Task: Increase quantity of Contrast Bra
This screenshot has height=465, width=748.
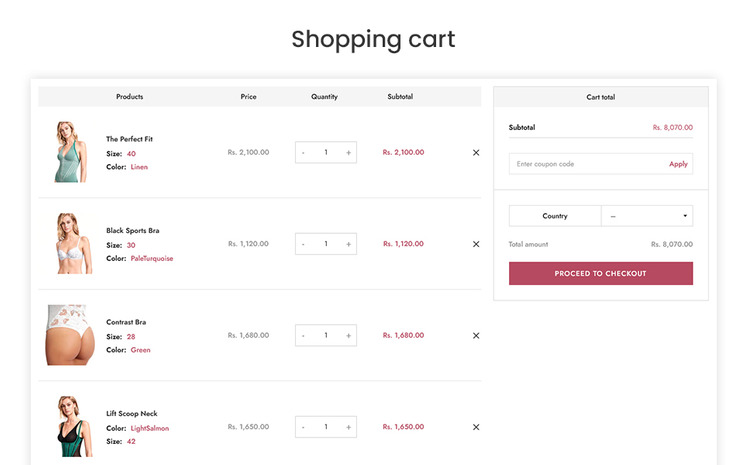Action: coord(349,336)
